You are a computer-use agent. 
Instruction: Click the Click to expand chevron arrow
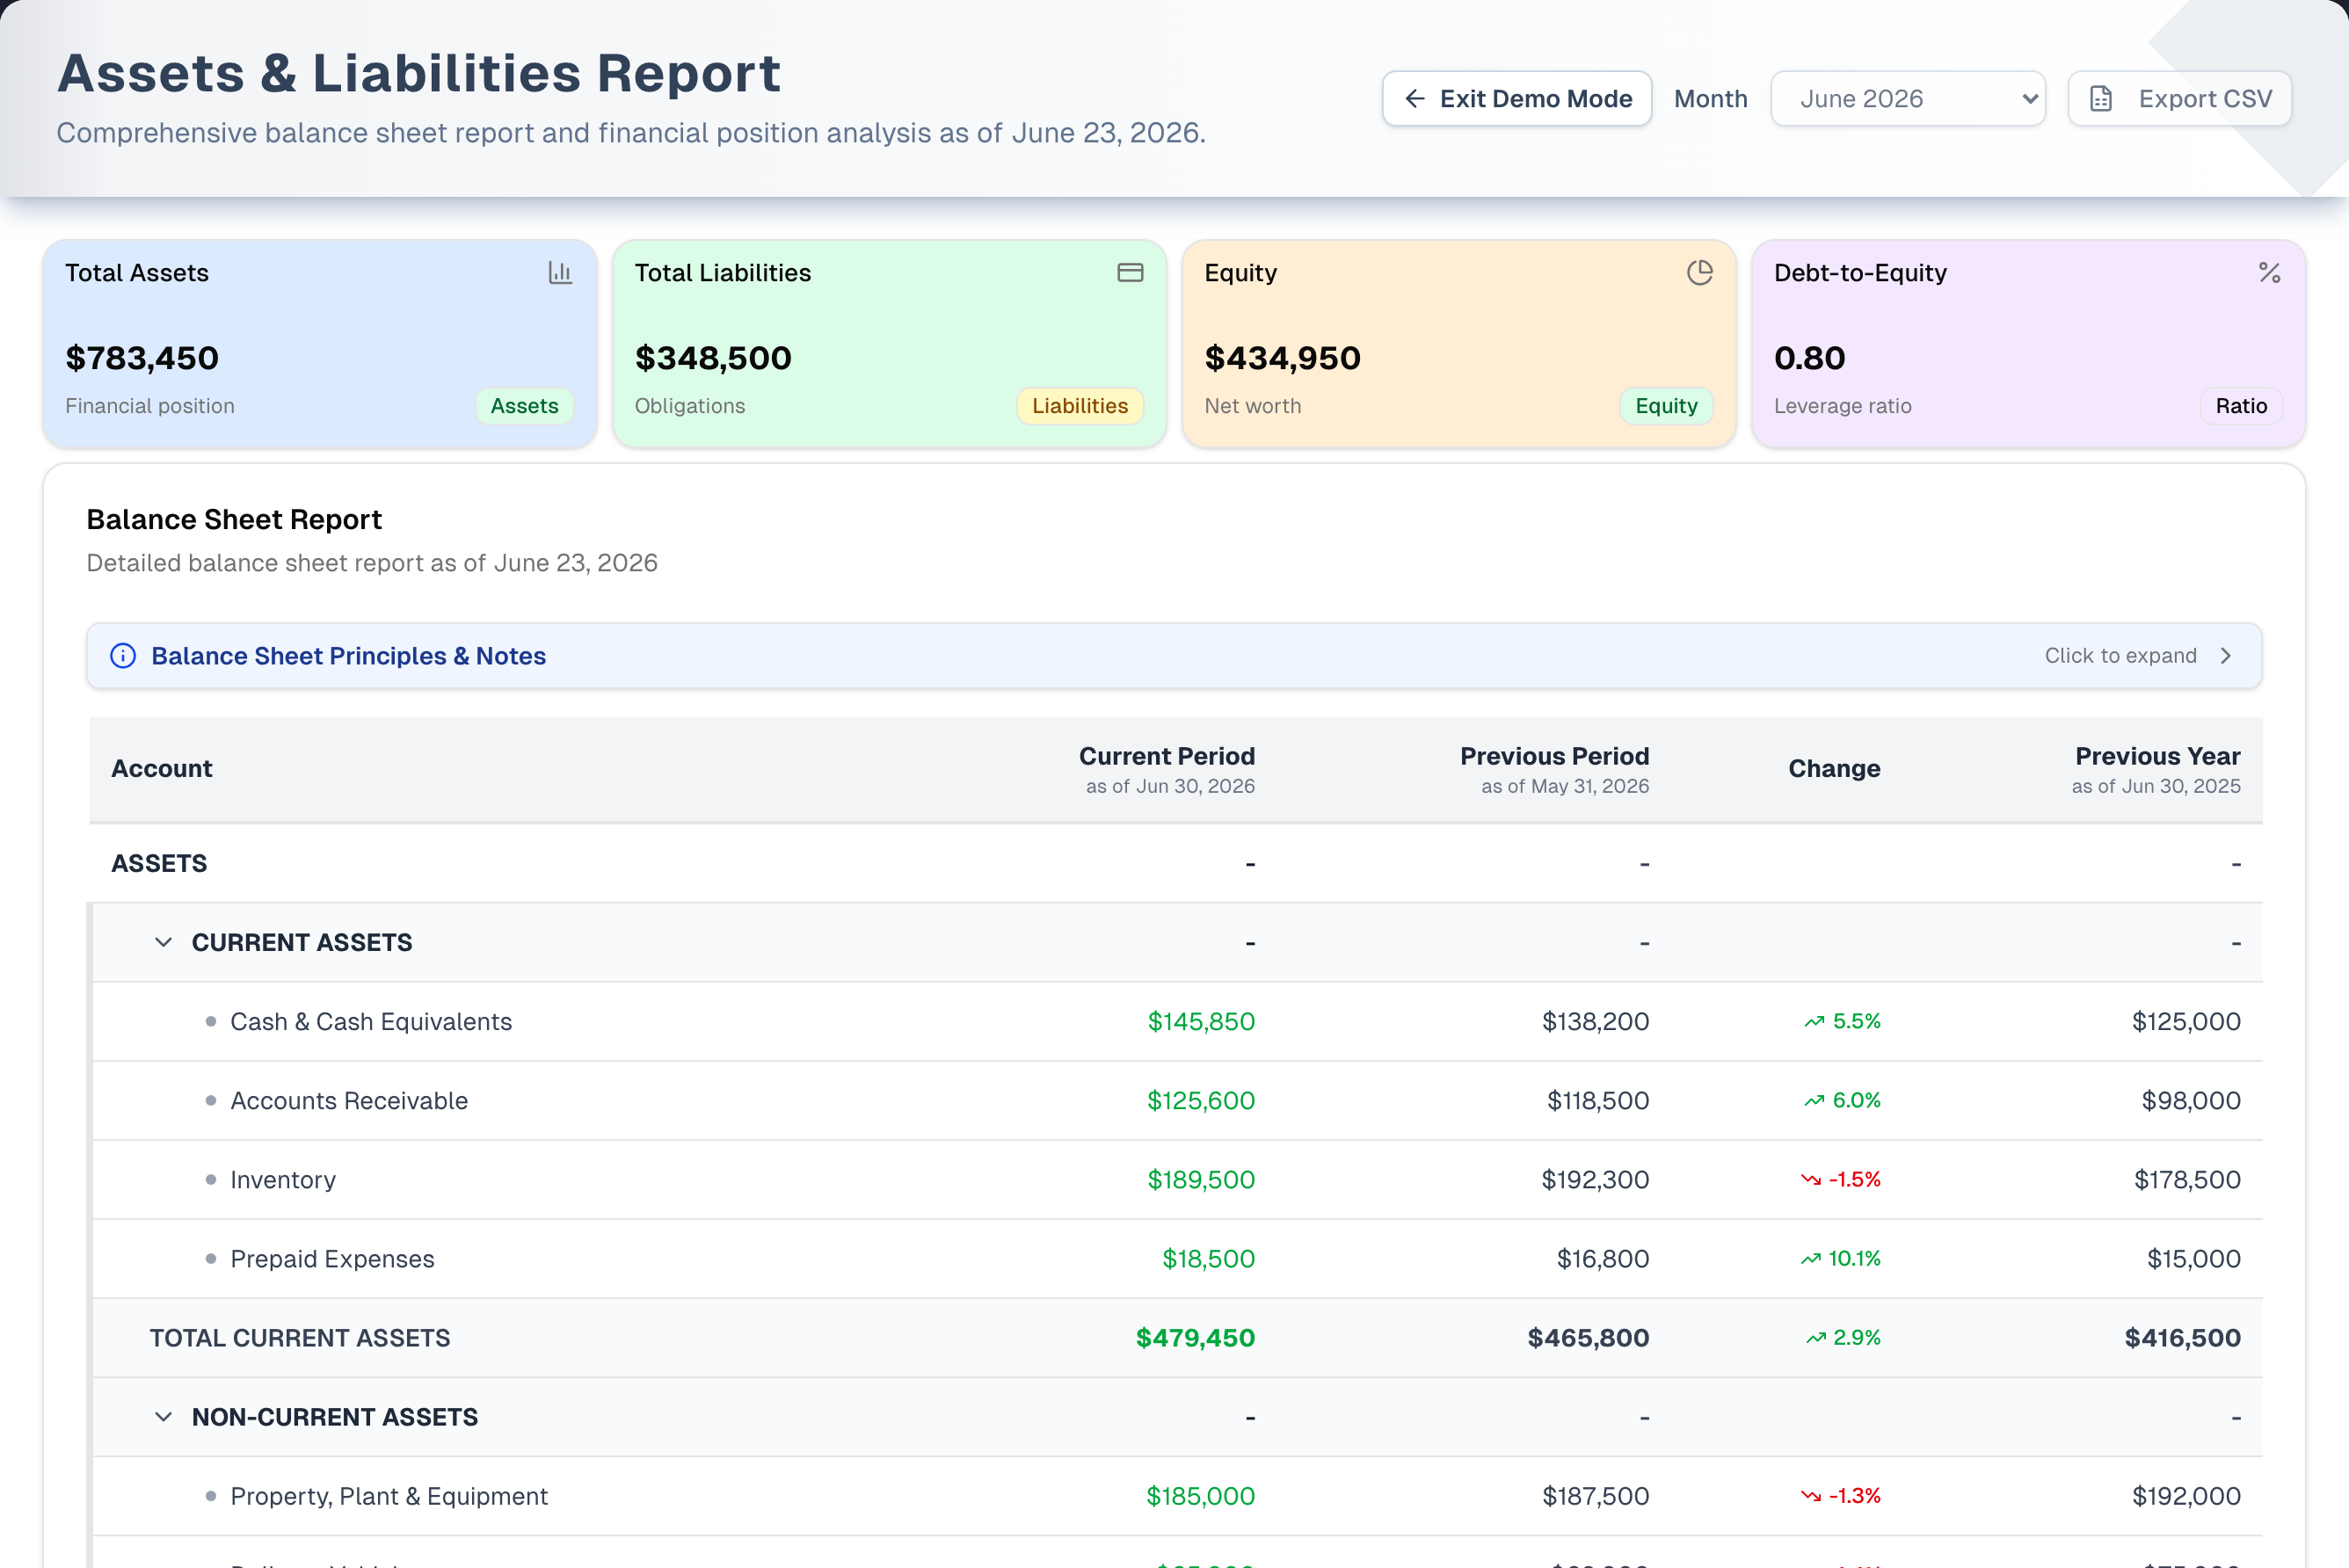click(2225, 655)
